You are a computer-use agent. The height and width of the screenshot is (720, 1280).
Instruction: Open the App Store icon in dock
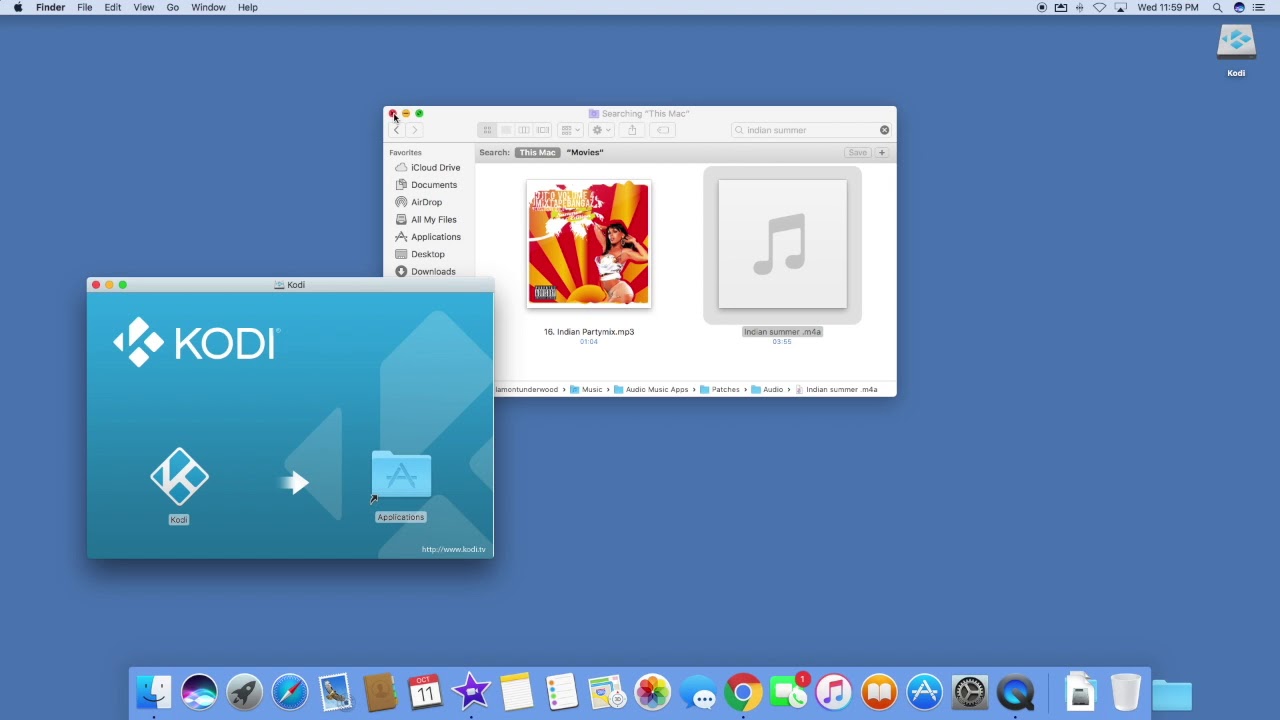pos(924,692)
